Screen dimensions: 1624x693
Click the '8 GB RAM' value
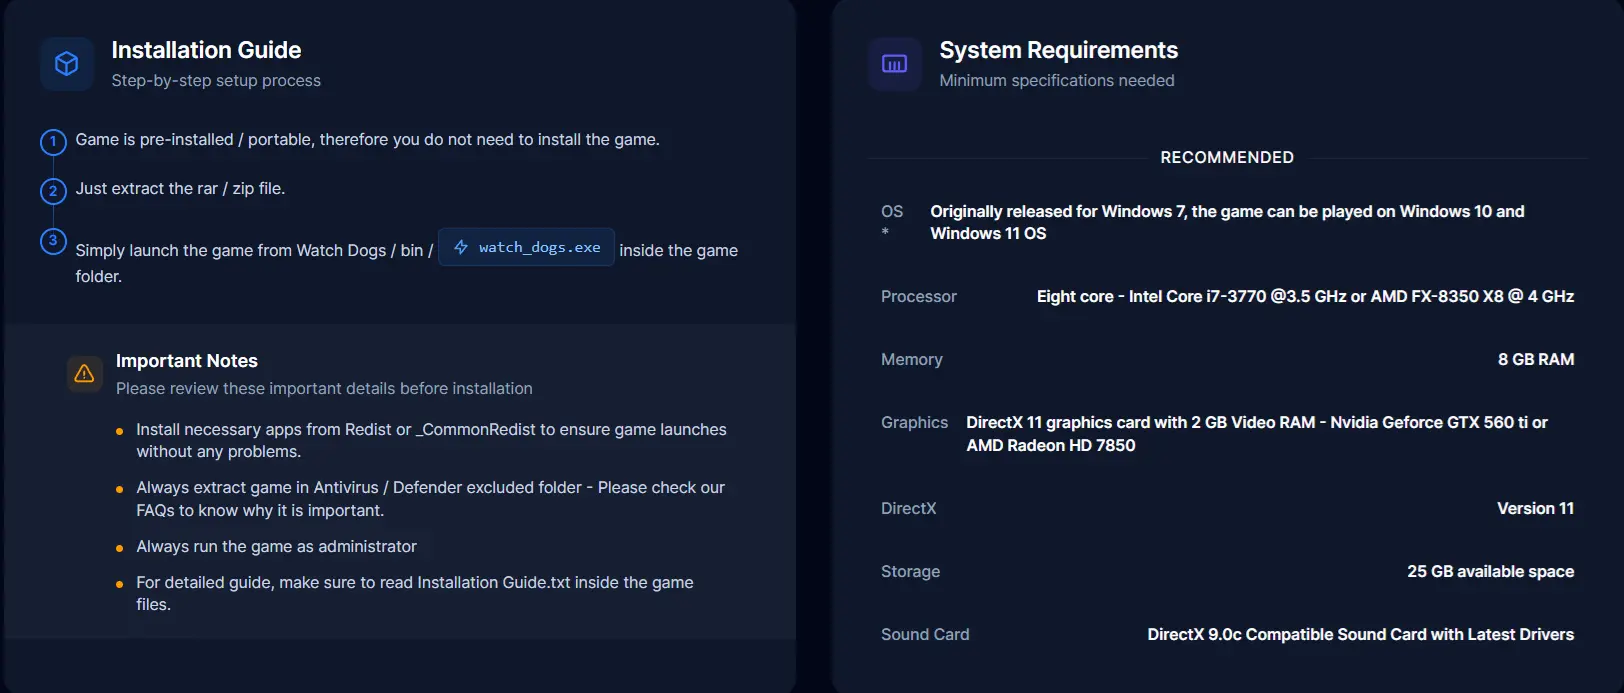click(1536, 360)
